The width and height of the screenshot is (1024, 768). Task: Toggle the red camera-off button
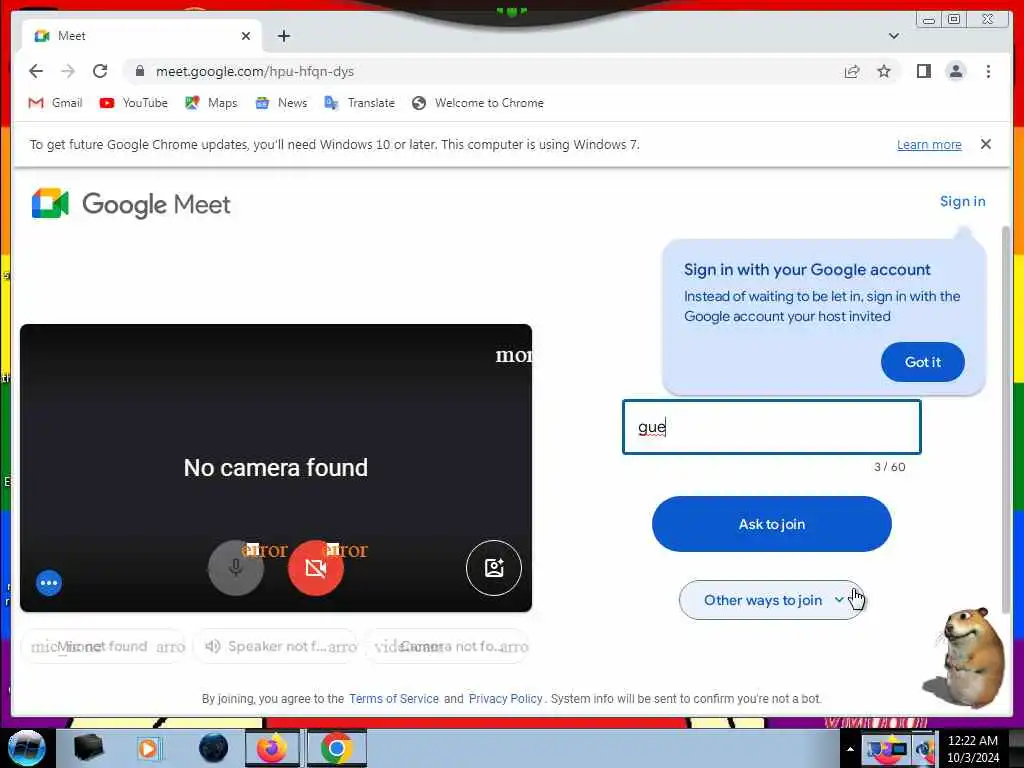coord(315,568)
